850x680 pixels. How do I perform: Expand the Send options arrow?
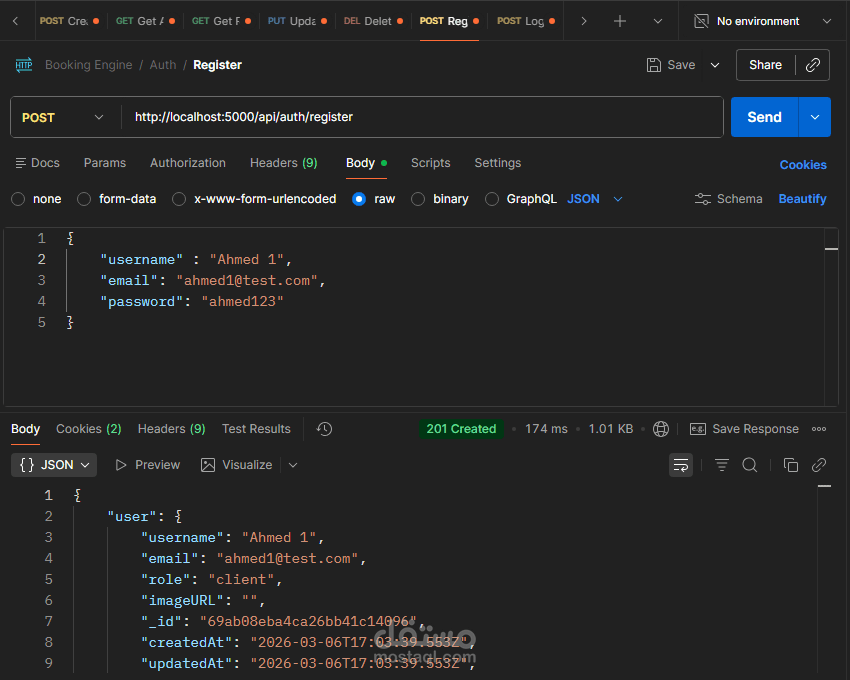(815, 117)
